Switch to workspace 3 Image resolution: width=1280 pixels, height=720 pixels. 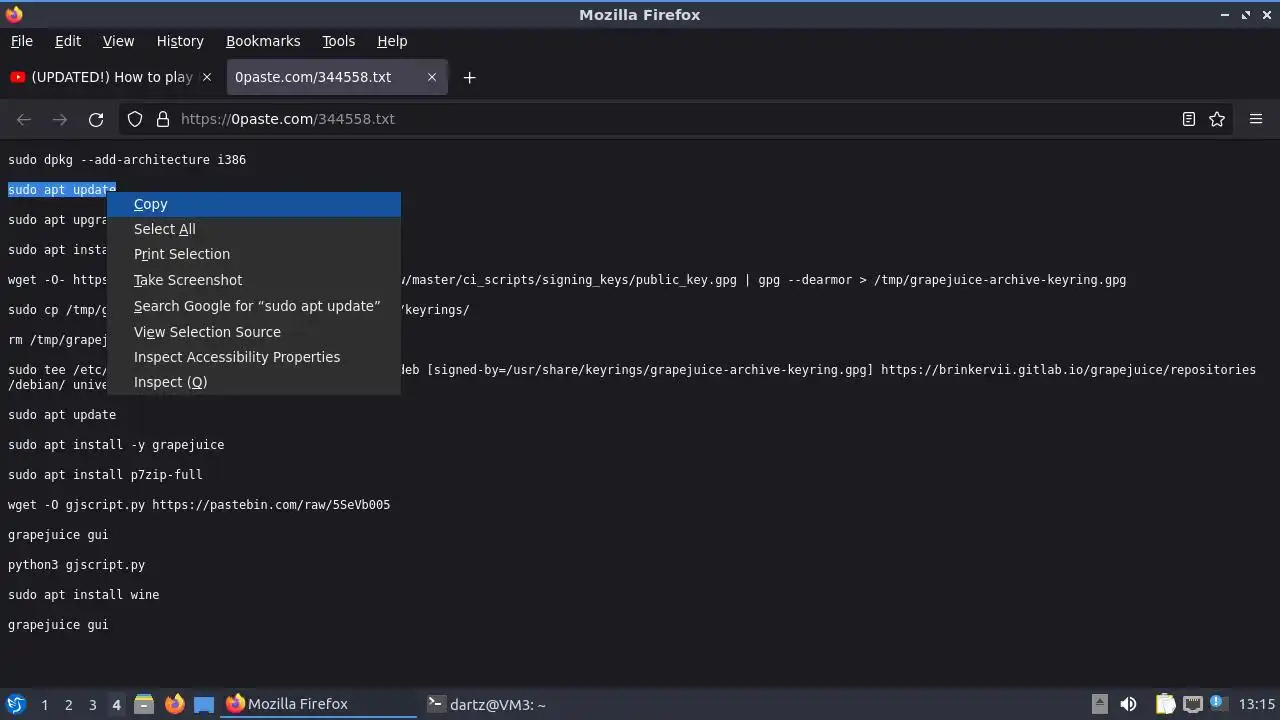pos(92,705)
